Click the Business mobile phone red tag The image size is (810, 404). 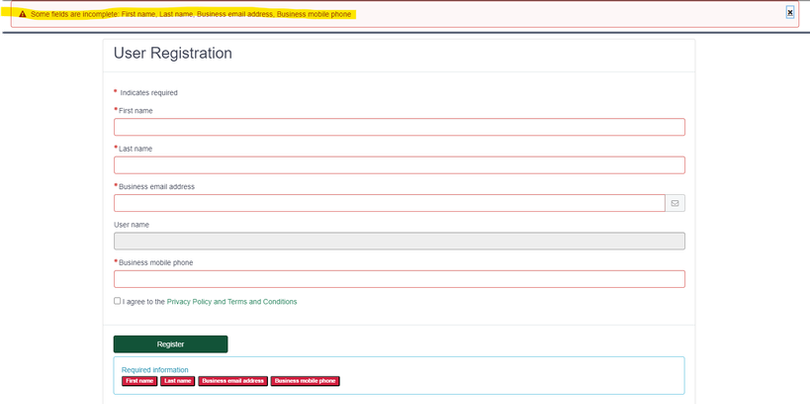[x=305, y=381]
